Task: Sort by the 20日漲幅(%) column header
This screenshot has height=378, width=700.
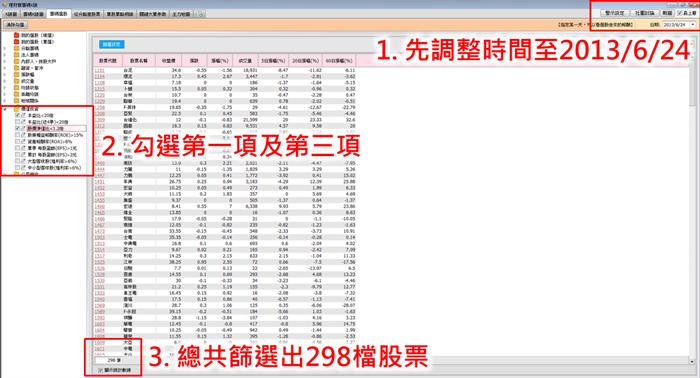Action: click(305, 60)
